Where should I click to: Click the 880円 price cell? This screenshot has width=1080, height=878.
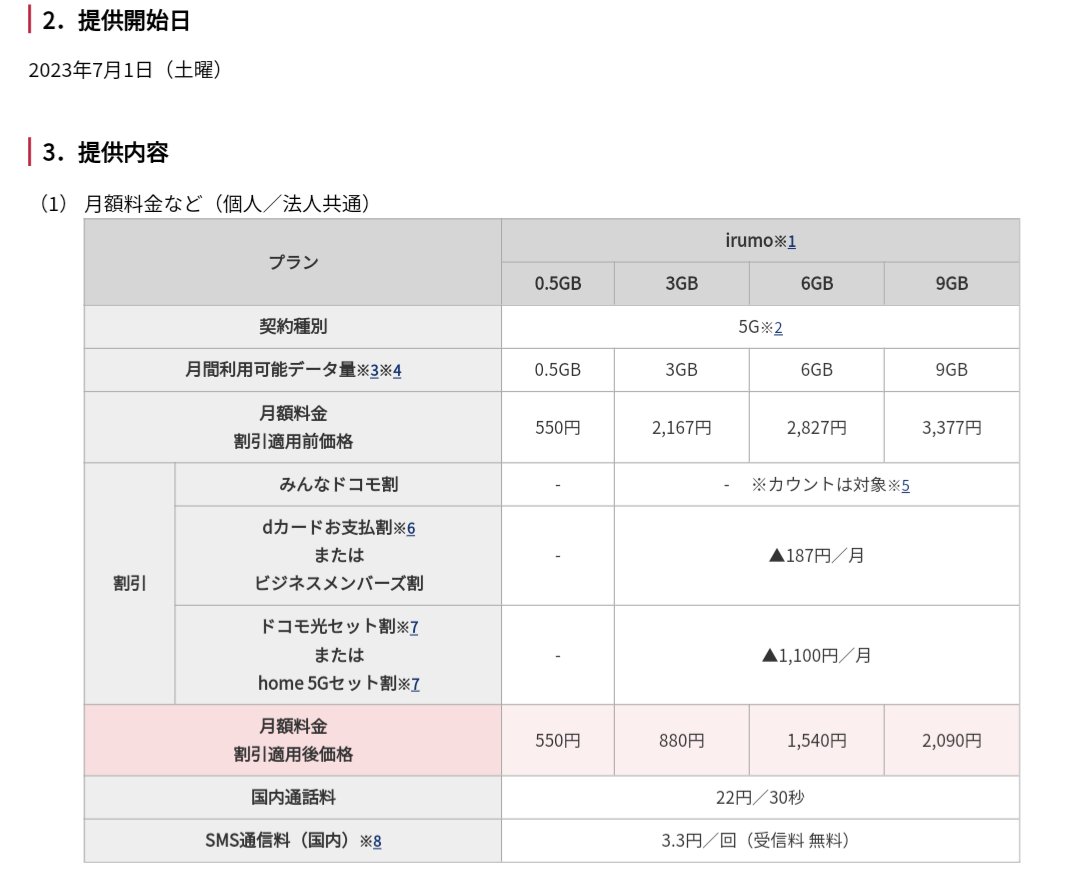(682, 741)
